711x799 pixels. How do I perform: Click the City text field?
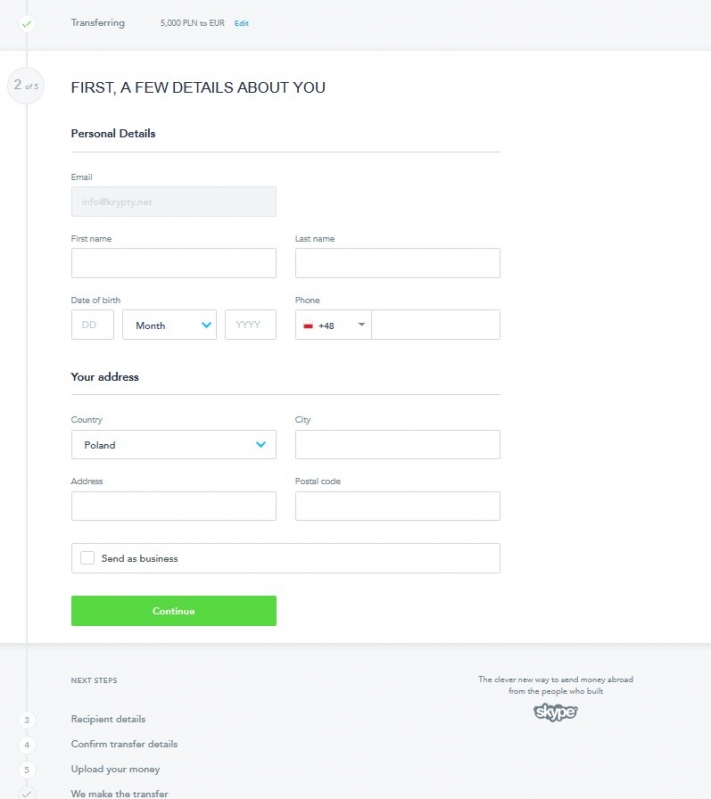[397, 445]
